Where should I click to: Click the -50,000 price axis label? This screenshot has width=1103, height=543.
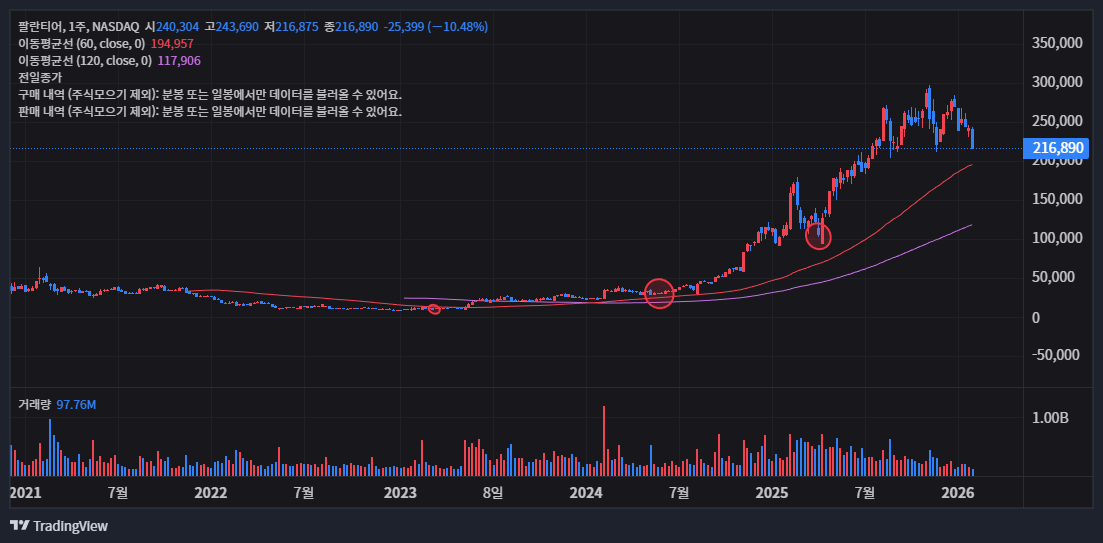1056,355
